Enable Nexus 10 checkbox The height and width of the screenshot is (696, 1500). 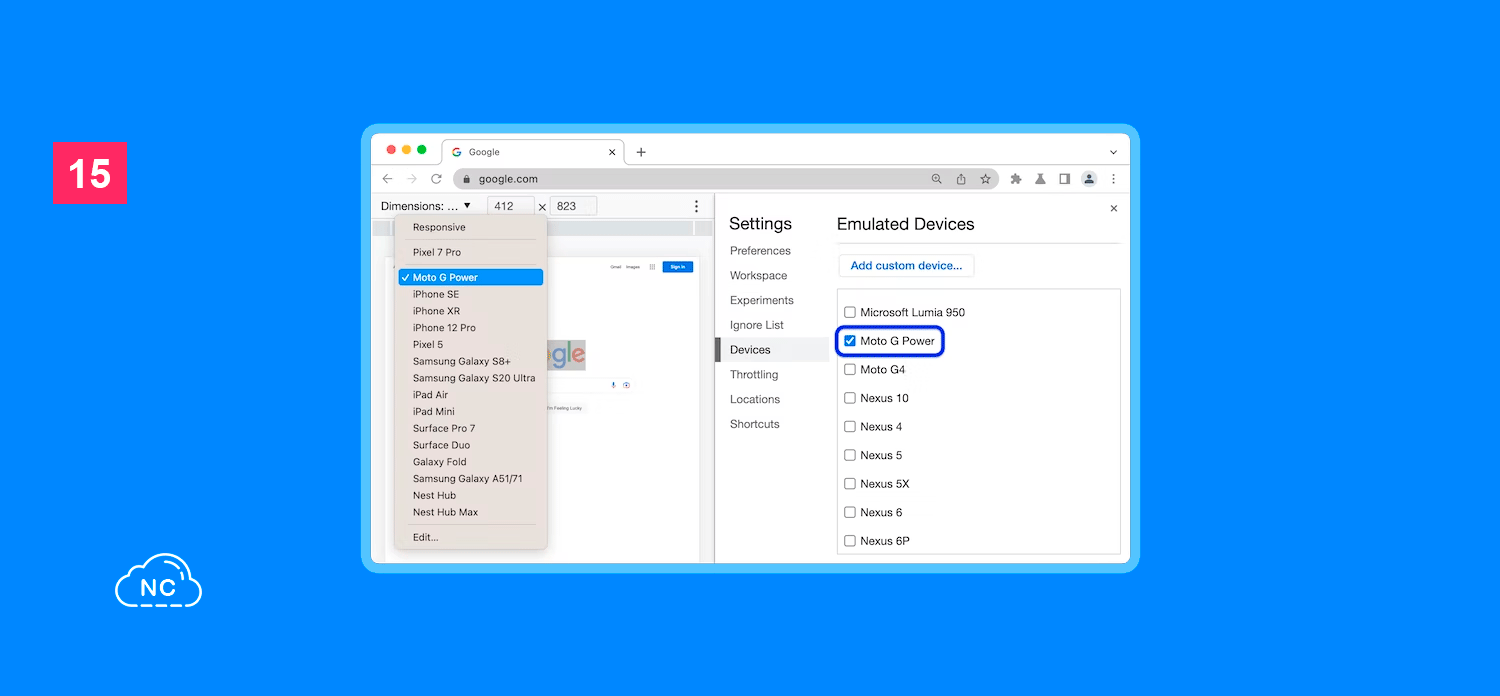pyautogui.click(x=850, y=398)
